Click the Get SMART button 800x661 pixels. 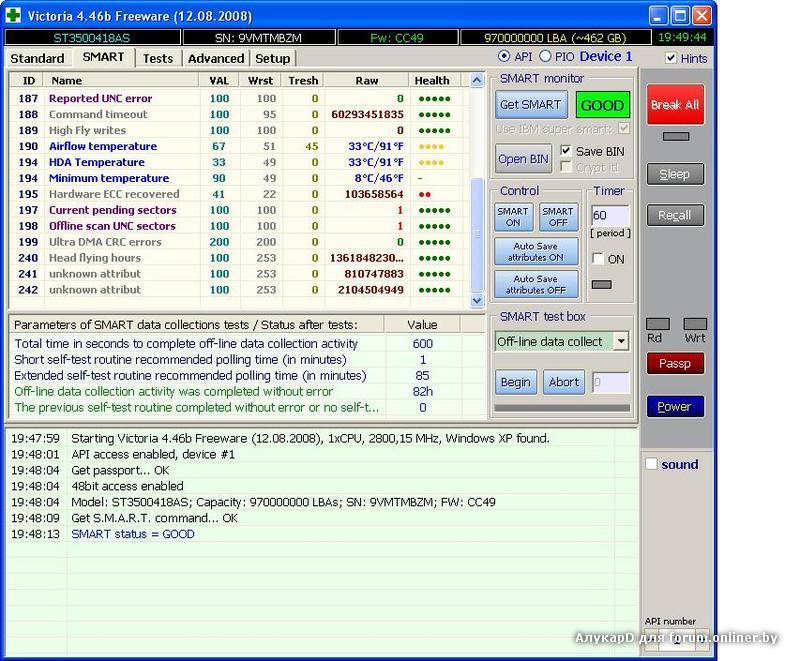(531, 105)
